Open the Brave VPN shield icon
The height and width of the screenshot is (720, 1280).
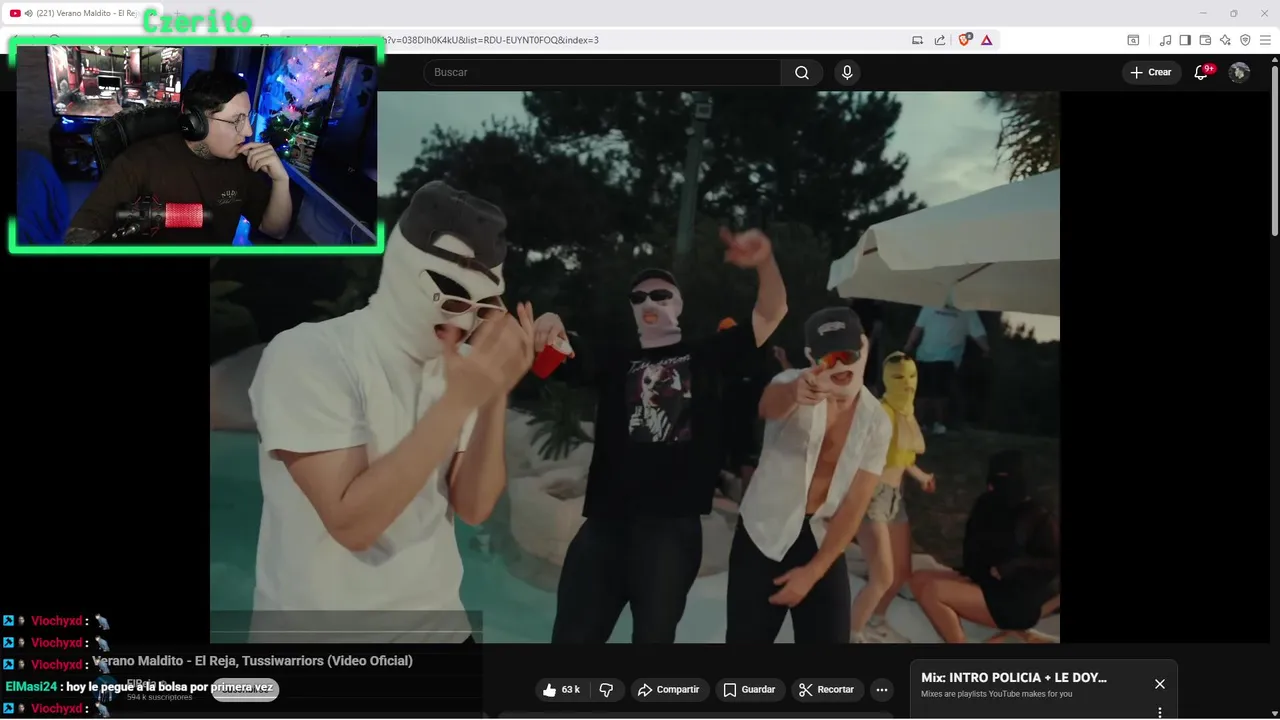(1245, 40)
